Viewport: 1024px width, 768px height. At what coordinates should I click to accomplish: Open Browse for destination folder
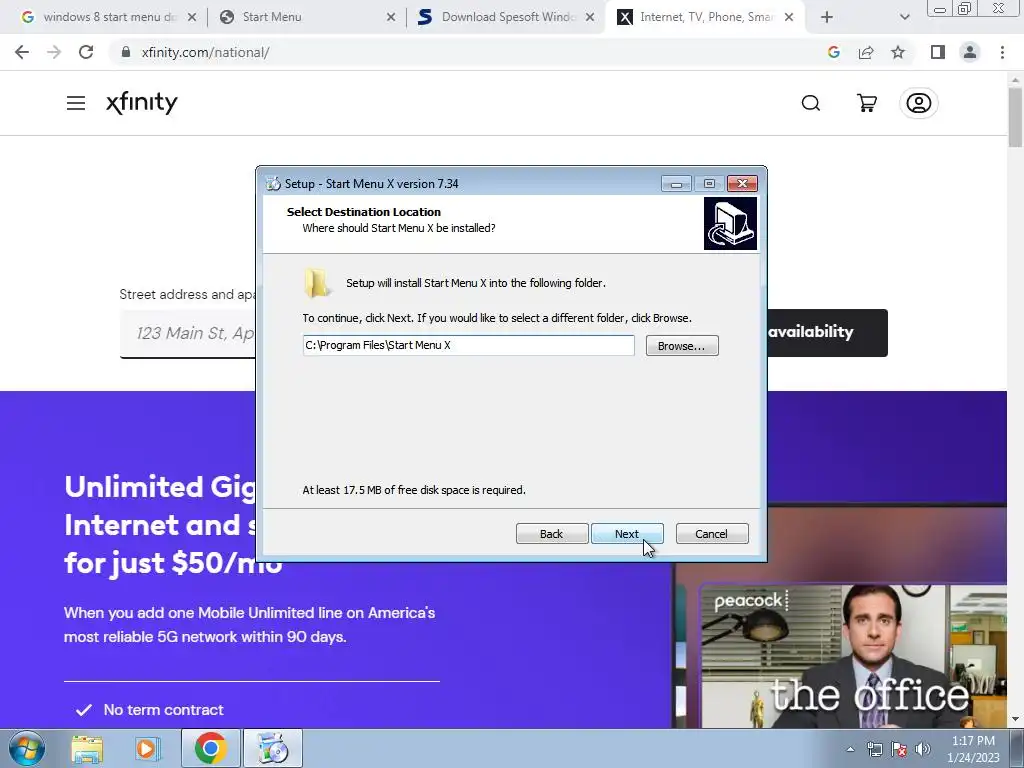682,345
